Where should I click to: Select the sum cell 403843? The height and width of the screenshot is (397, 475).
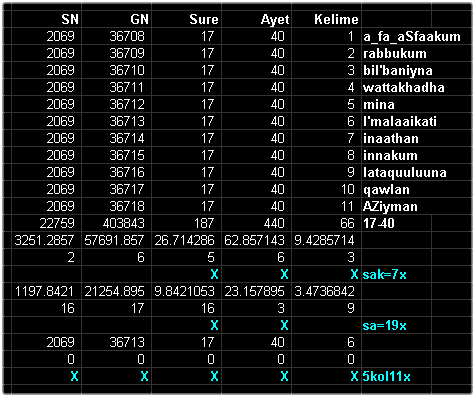click(x=117, y=223)
